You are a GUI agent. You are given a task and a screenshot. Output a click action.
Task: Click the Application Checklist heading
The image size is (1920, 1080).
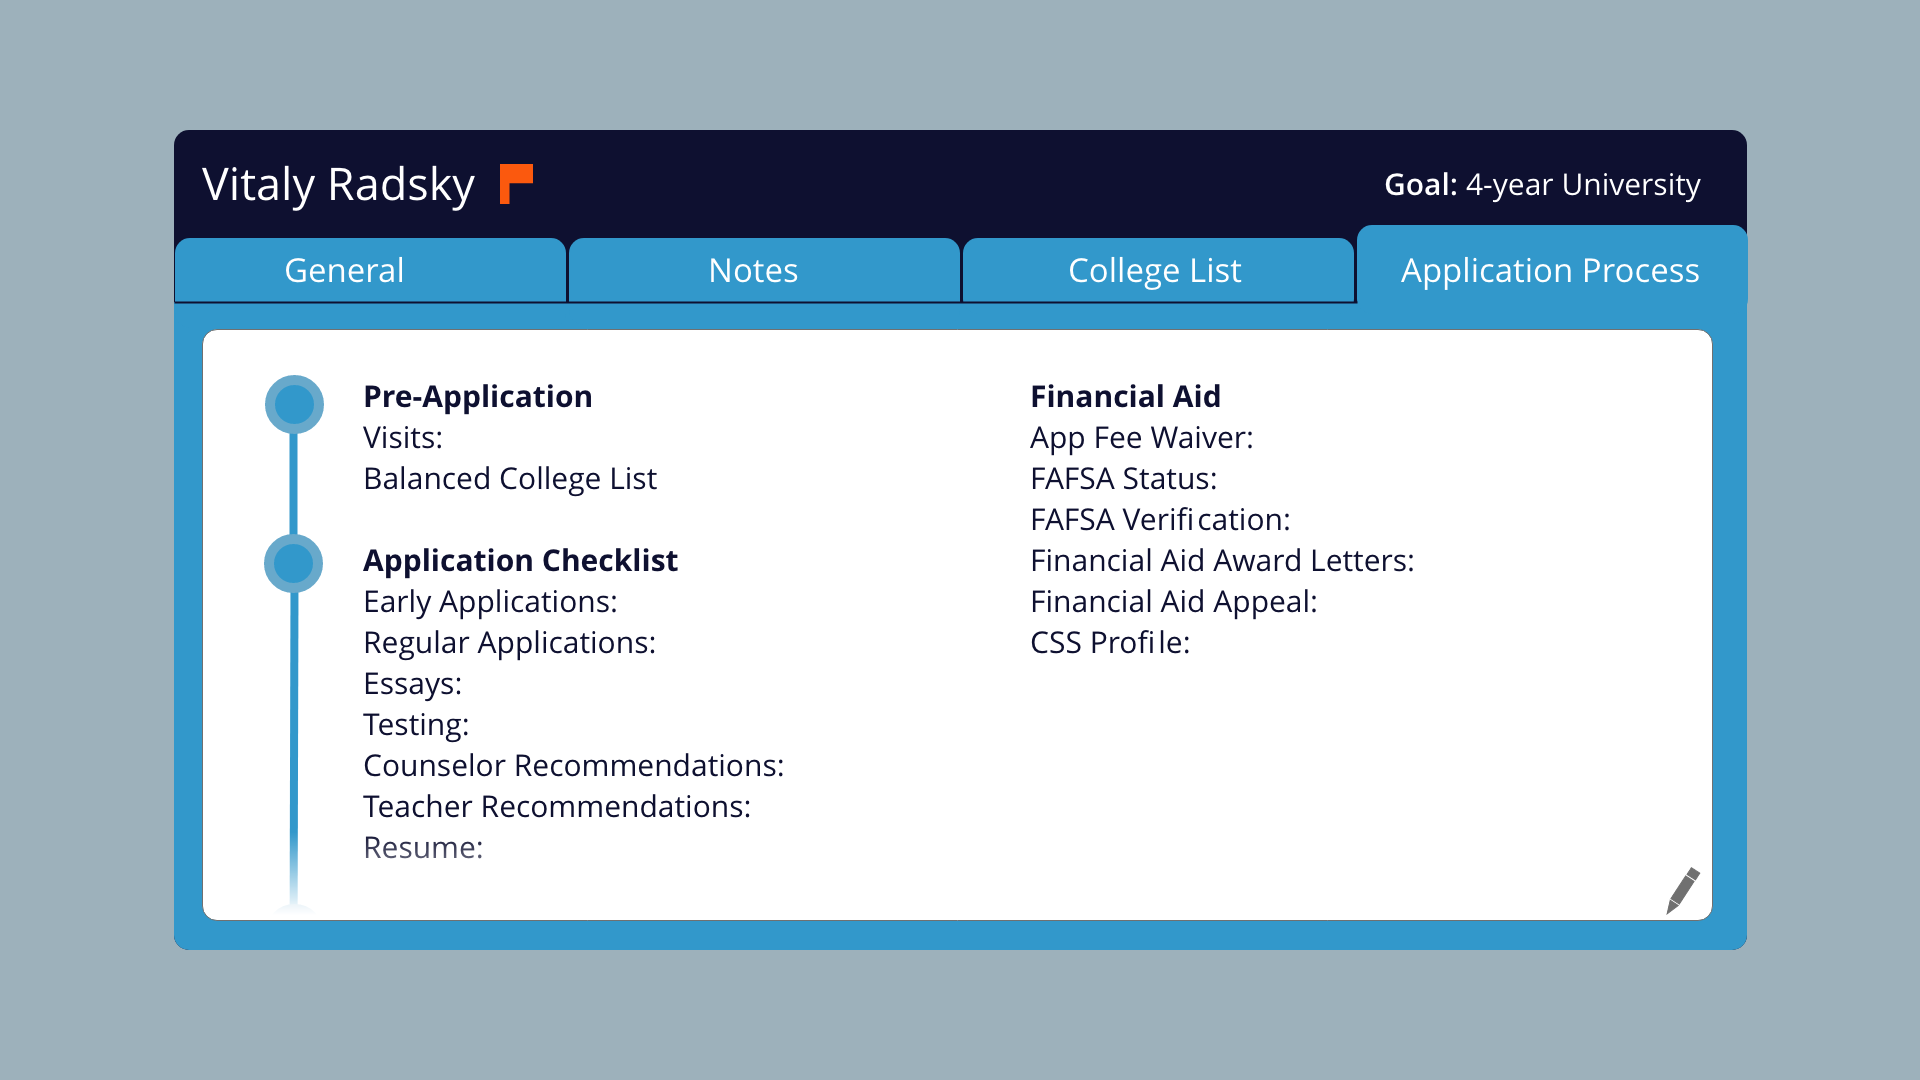pos(520,561)
